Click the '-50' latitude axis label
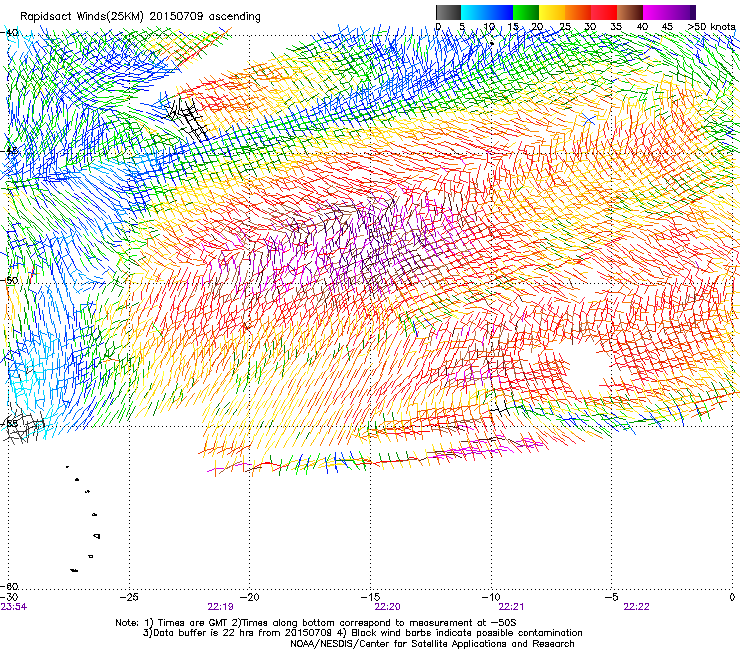 click(10, 280)
